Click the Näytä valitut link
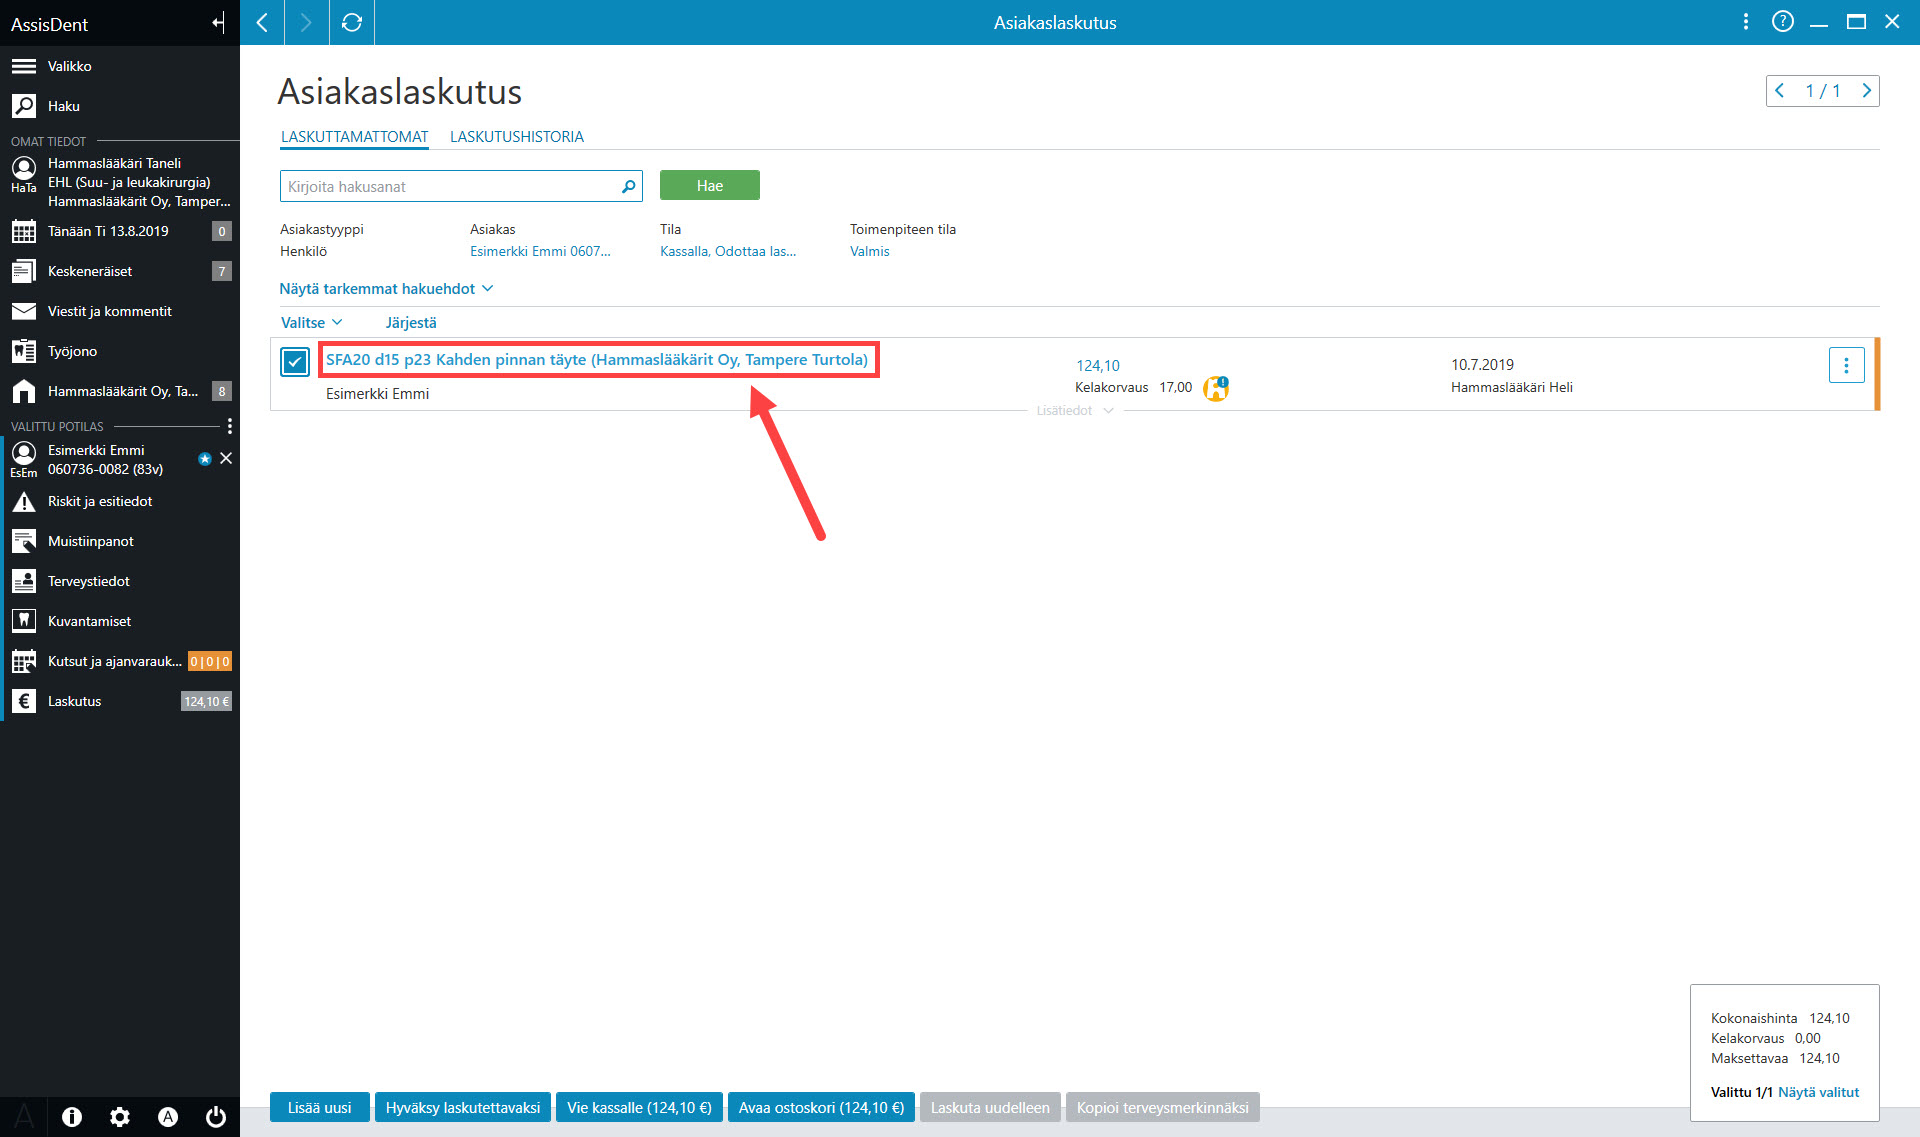The image size is (1920, 1137). (1818, 1092)
